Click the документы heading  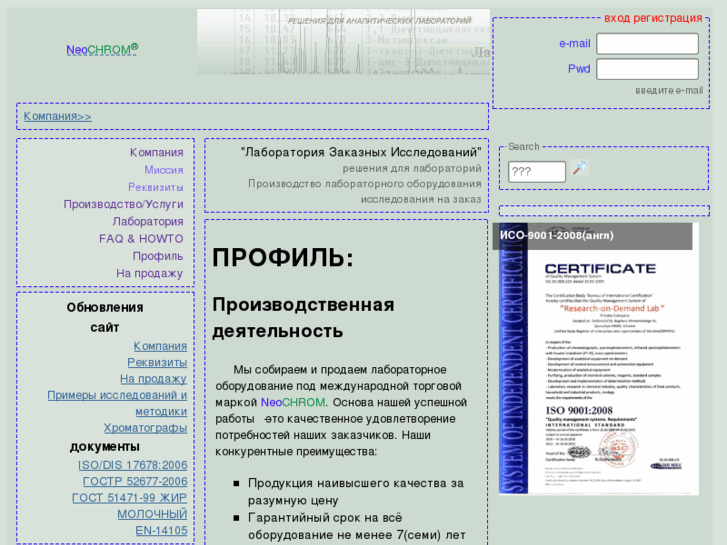pos(105,447)
